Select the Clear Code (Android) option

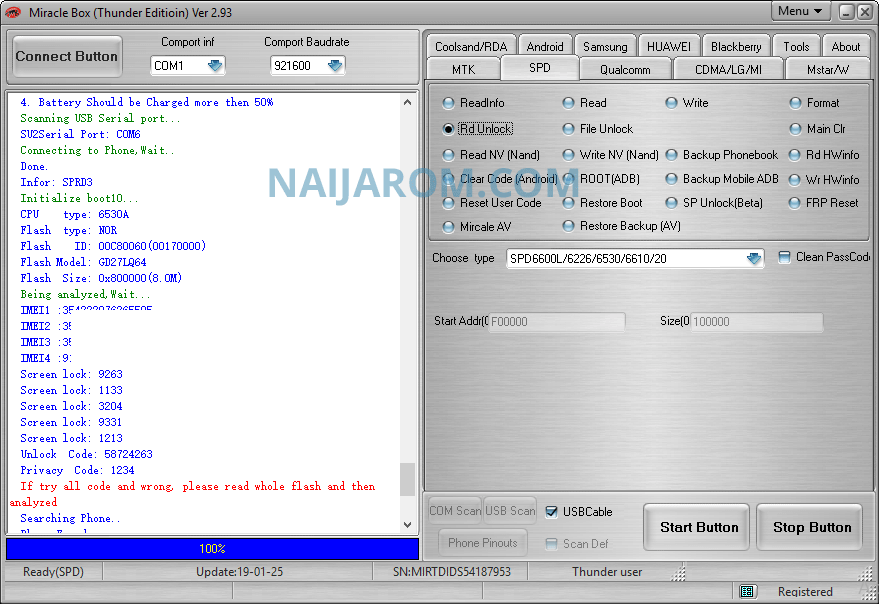(x=500, y=179)
